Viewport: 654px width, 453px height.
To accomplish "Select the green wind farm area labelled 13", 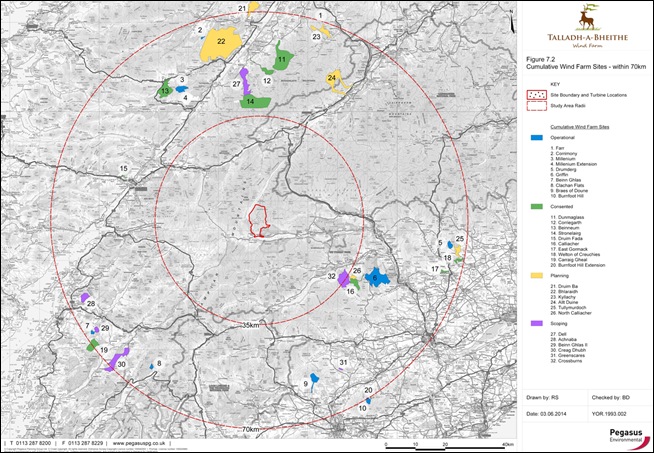I will click(x=165, y=91).
